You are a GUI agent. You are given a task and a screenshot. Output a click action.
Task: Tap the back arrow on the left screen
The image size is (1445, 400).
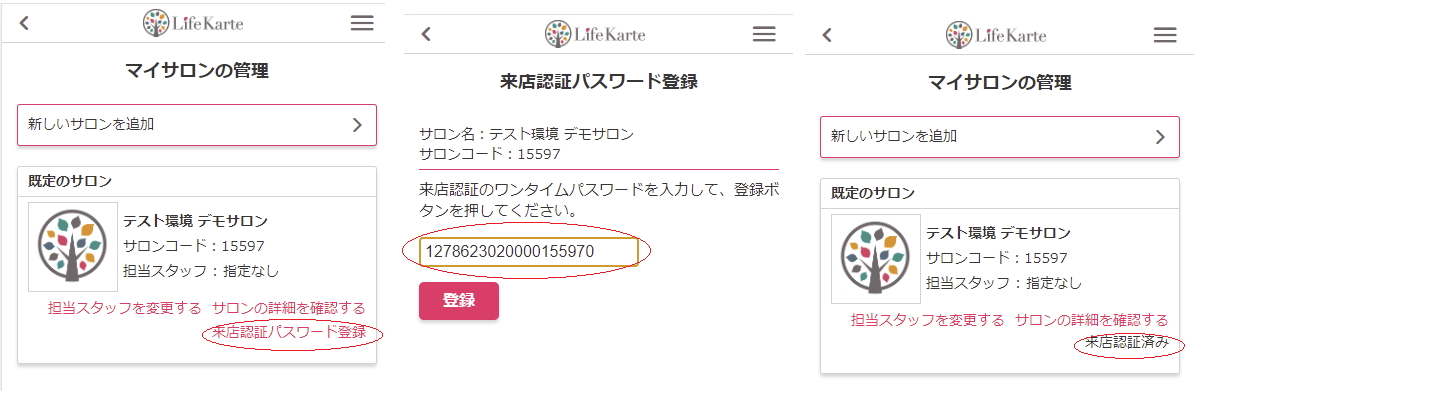(x=24, y=23)
